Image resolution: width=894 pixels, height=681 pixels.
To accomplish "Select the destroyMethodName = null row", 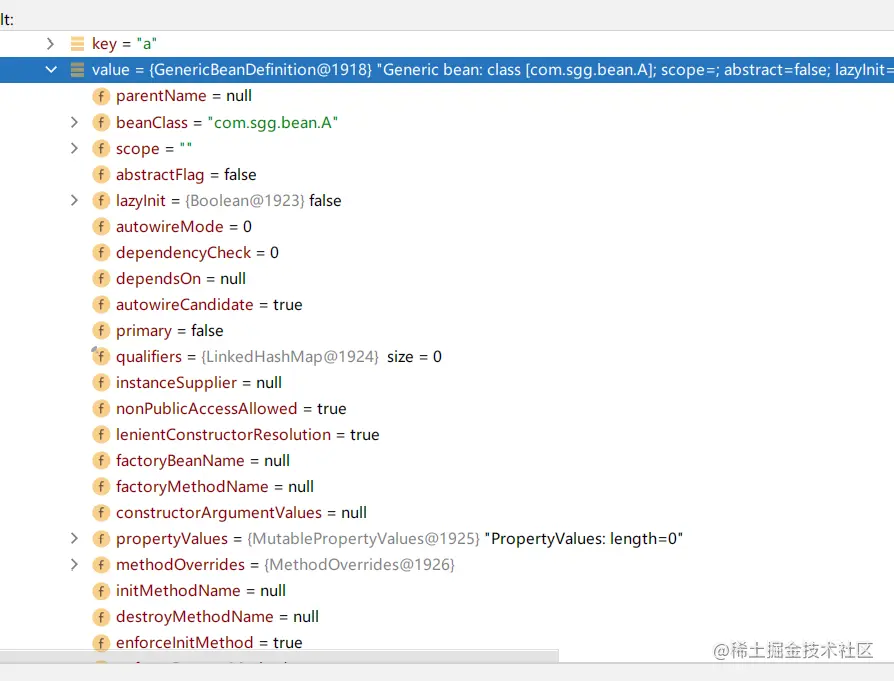I will 217,617.
